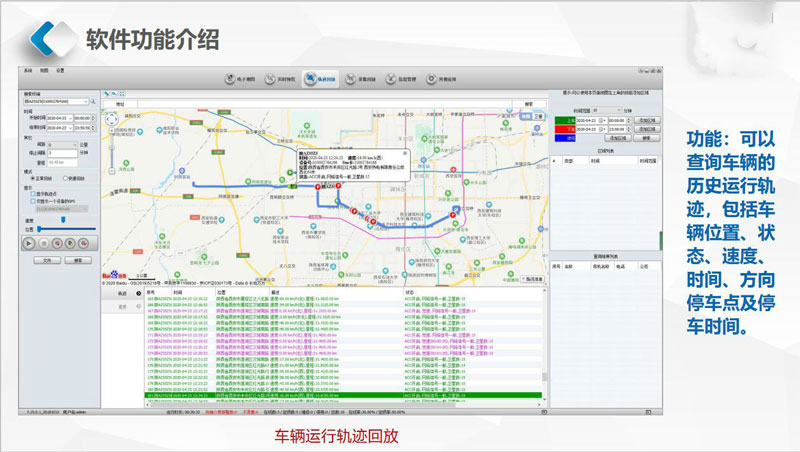Open the 录像回放 recording playback module
The height and width of the screenshot is (452, 800).
pos(361,79)
